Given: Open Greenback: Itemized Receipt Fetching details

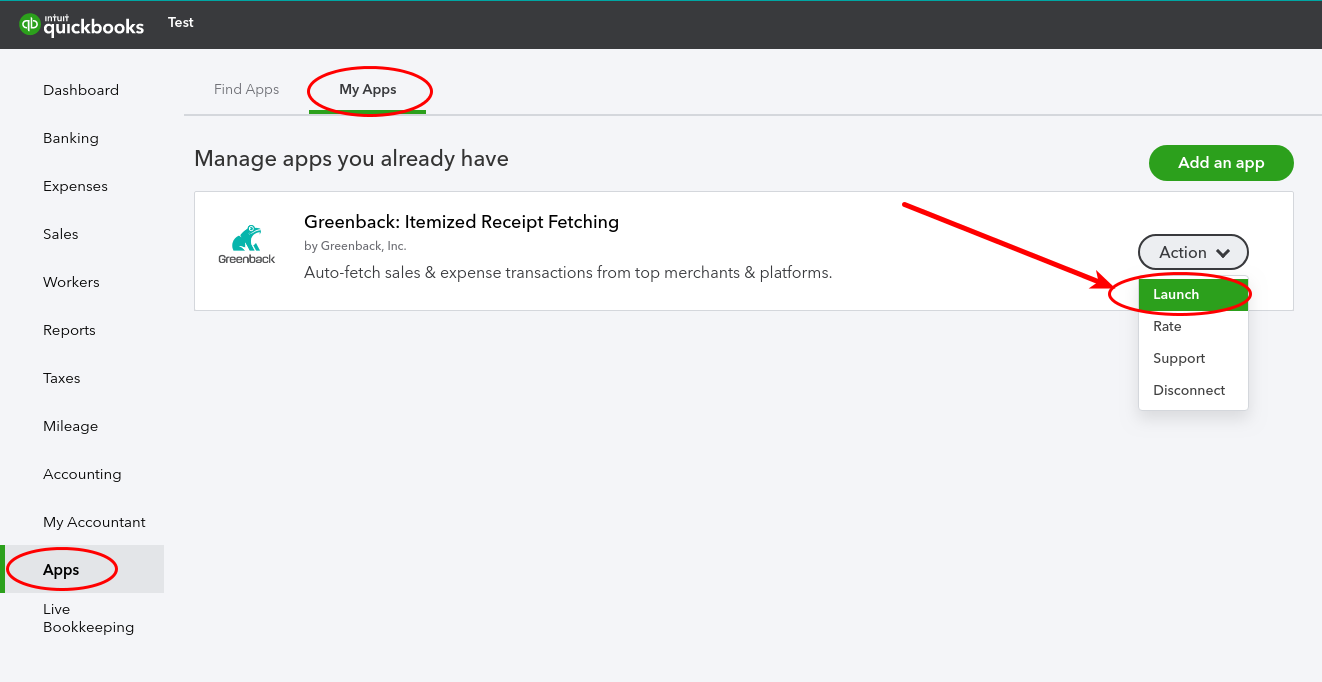Looking at the screenshot, I should point(461,221).
